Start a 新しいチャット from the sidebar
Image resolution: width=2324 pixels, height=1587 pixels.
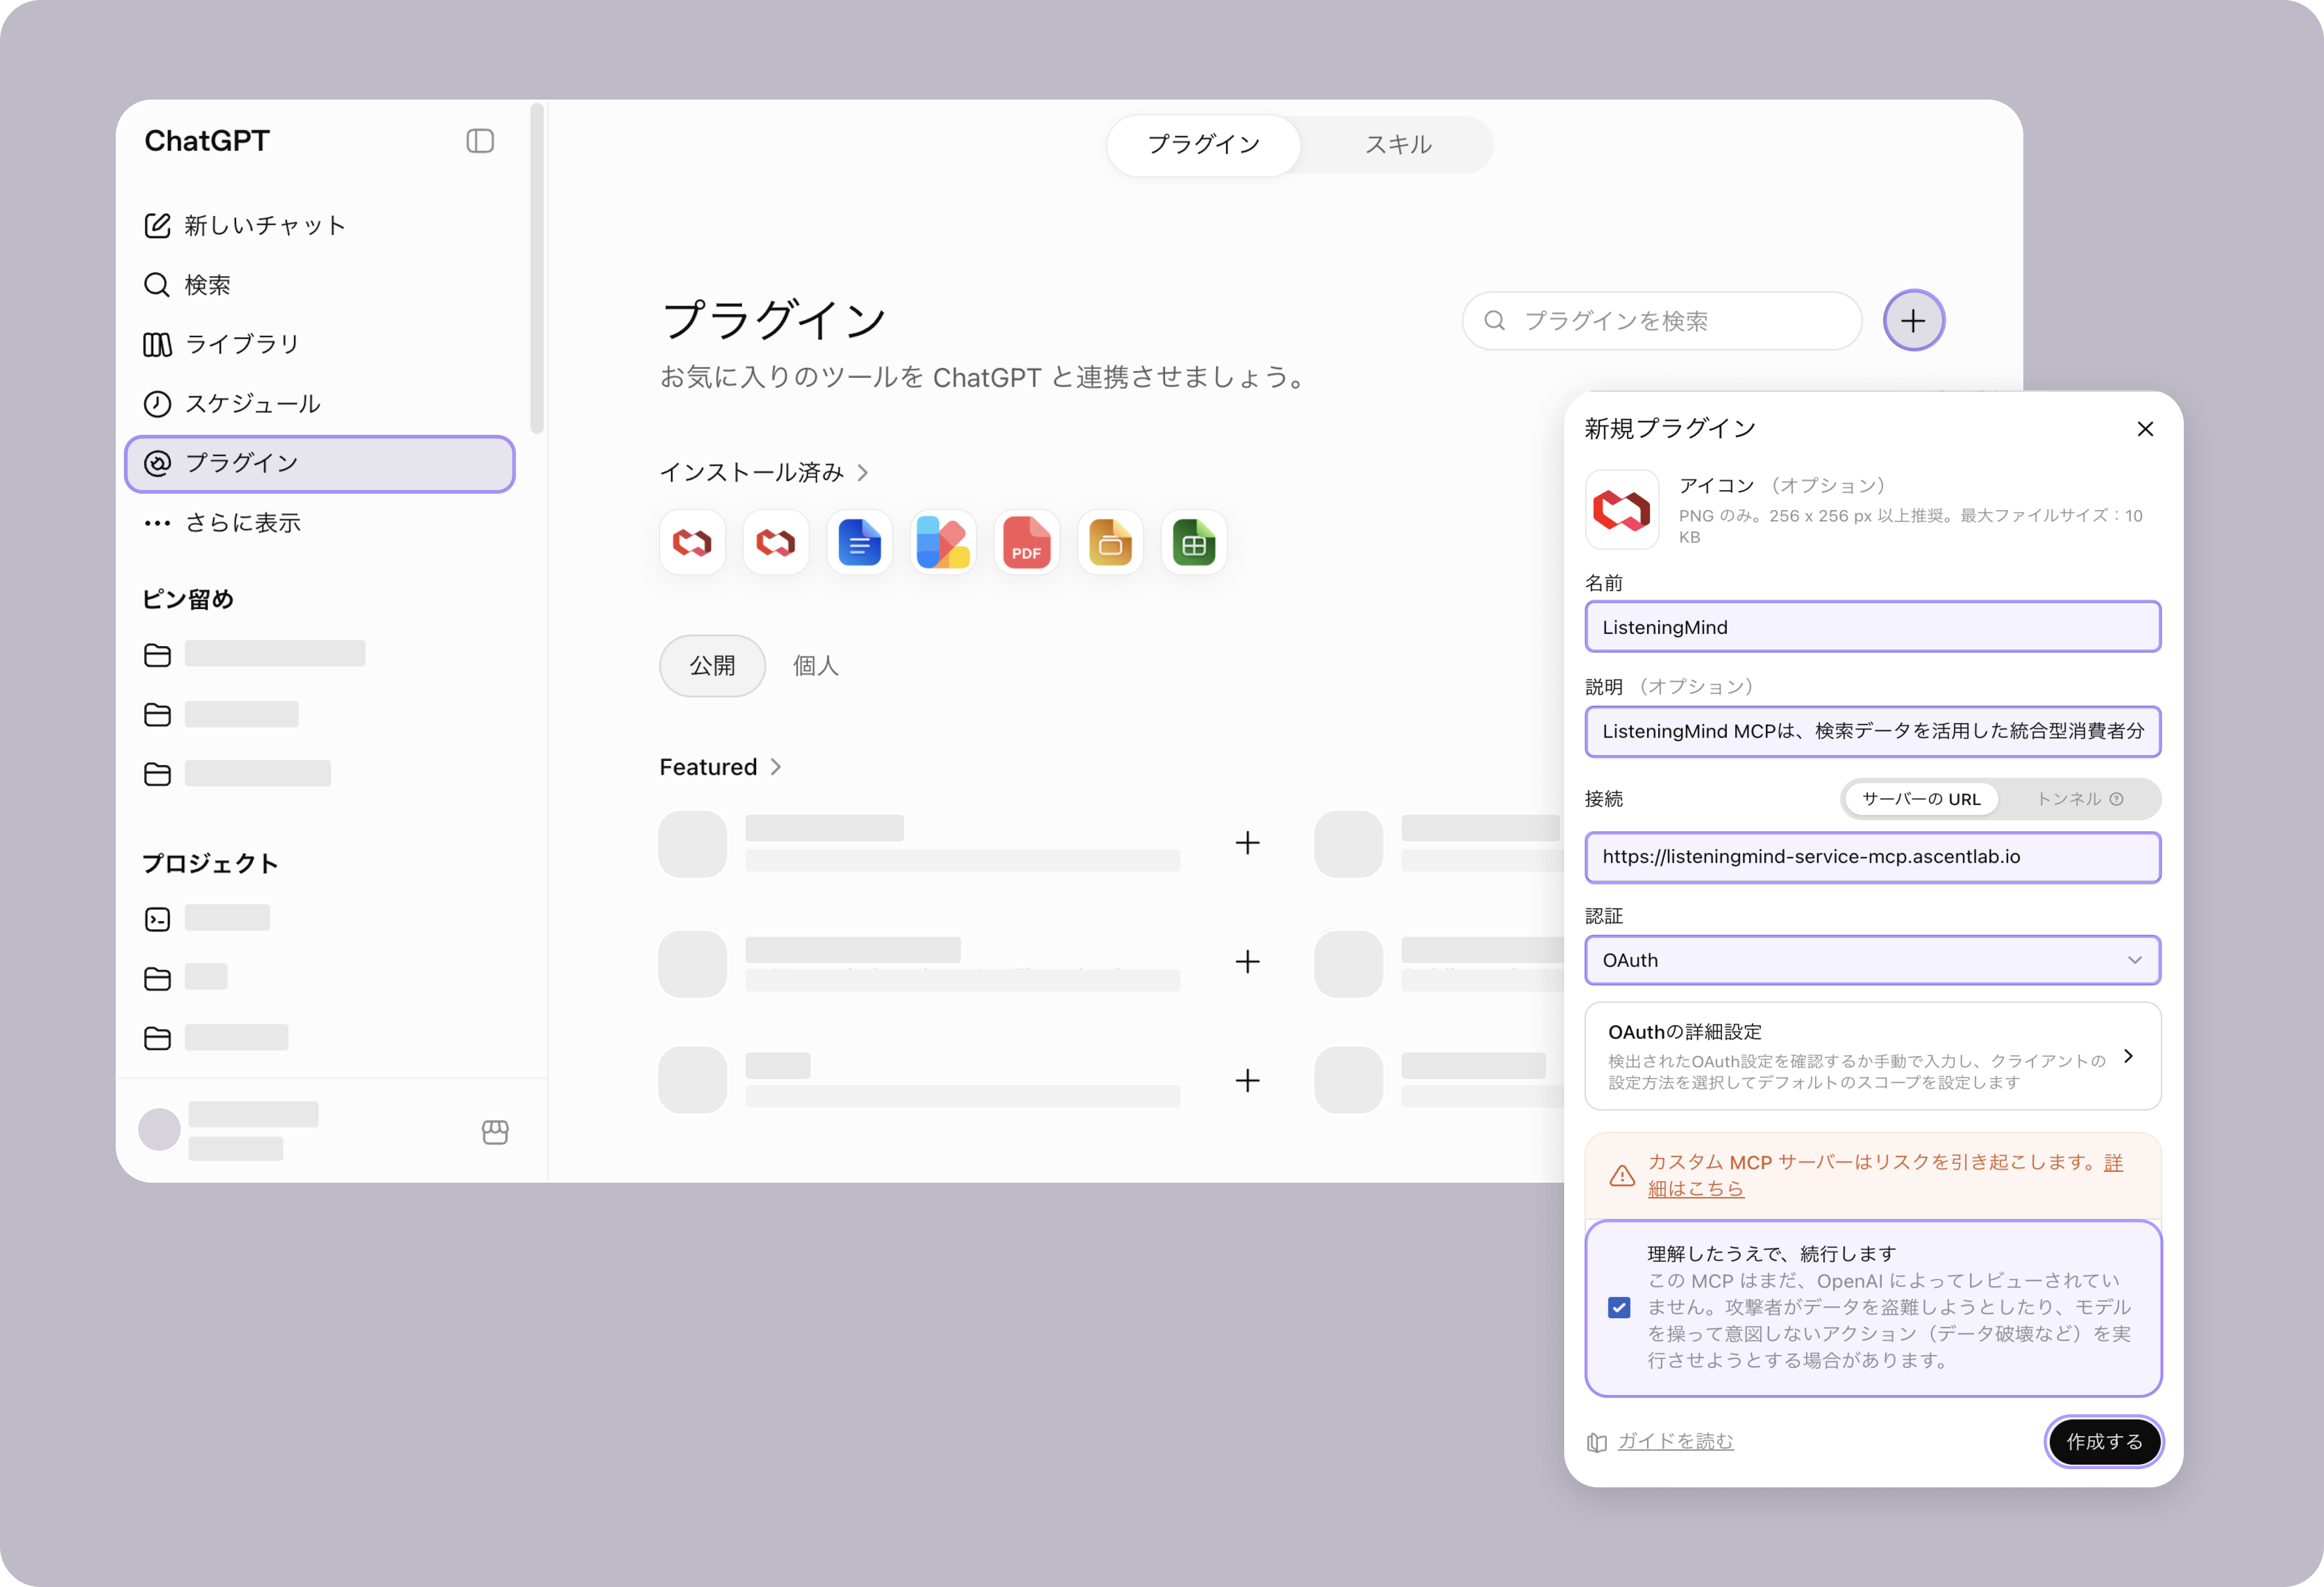tap(245, 226)
